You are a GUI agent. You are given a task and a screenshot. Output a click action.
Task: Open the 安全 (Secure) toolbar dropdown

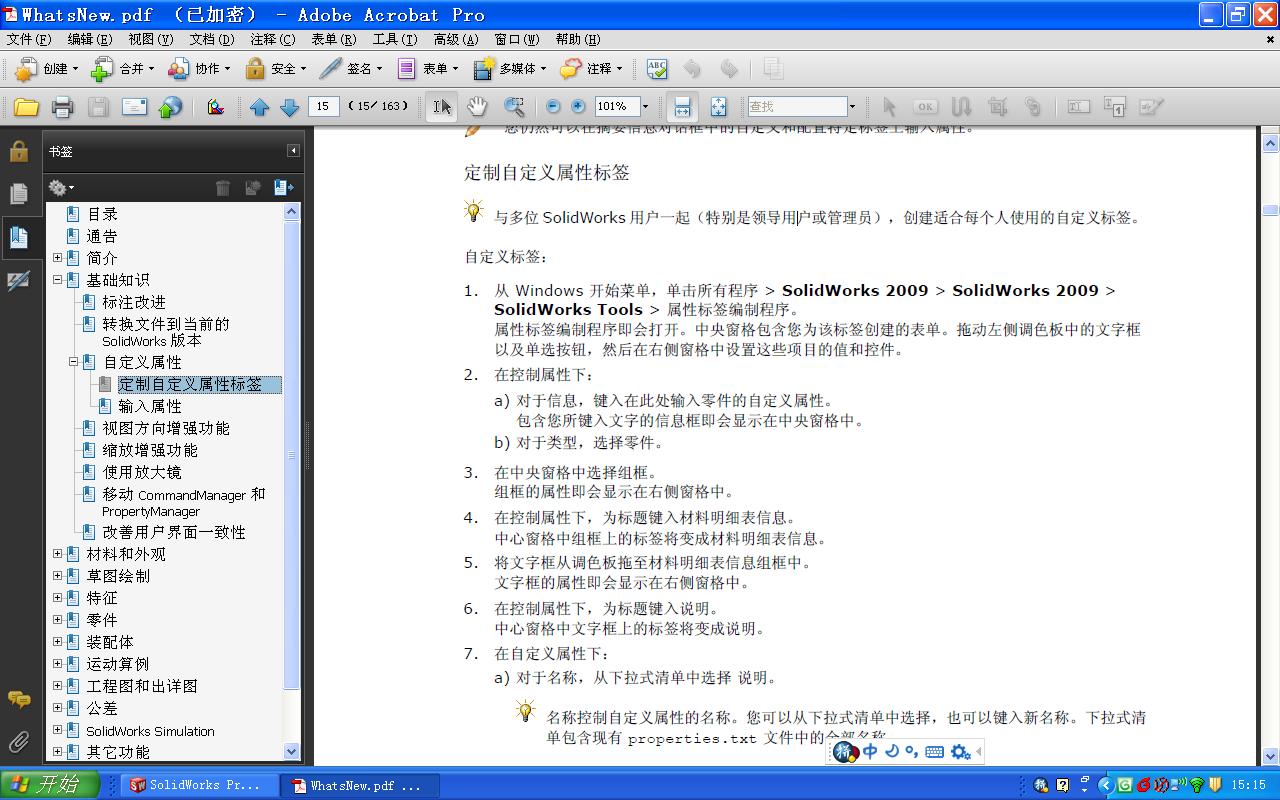click(x=275, y=69)
